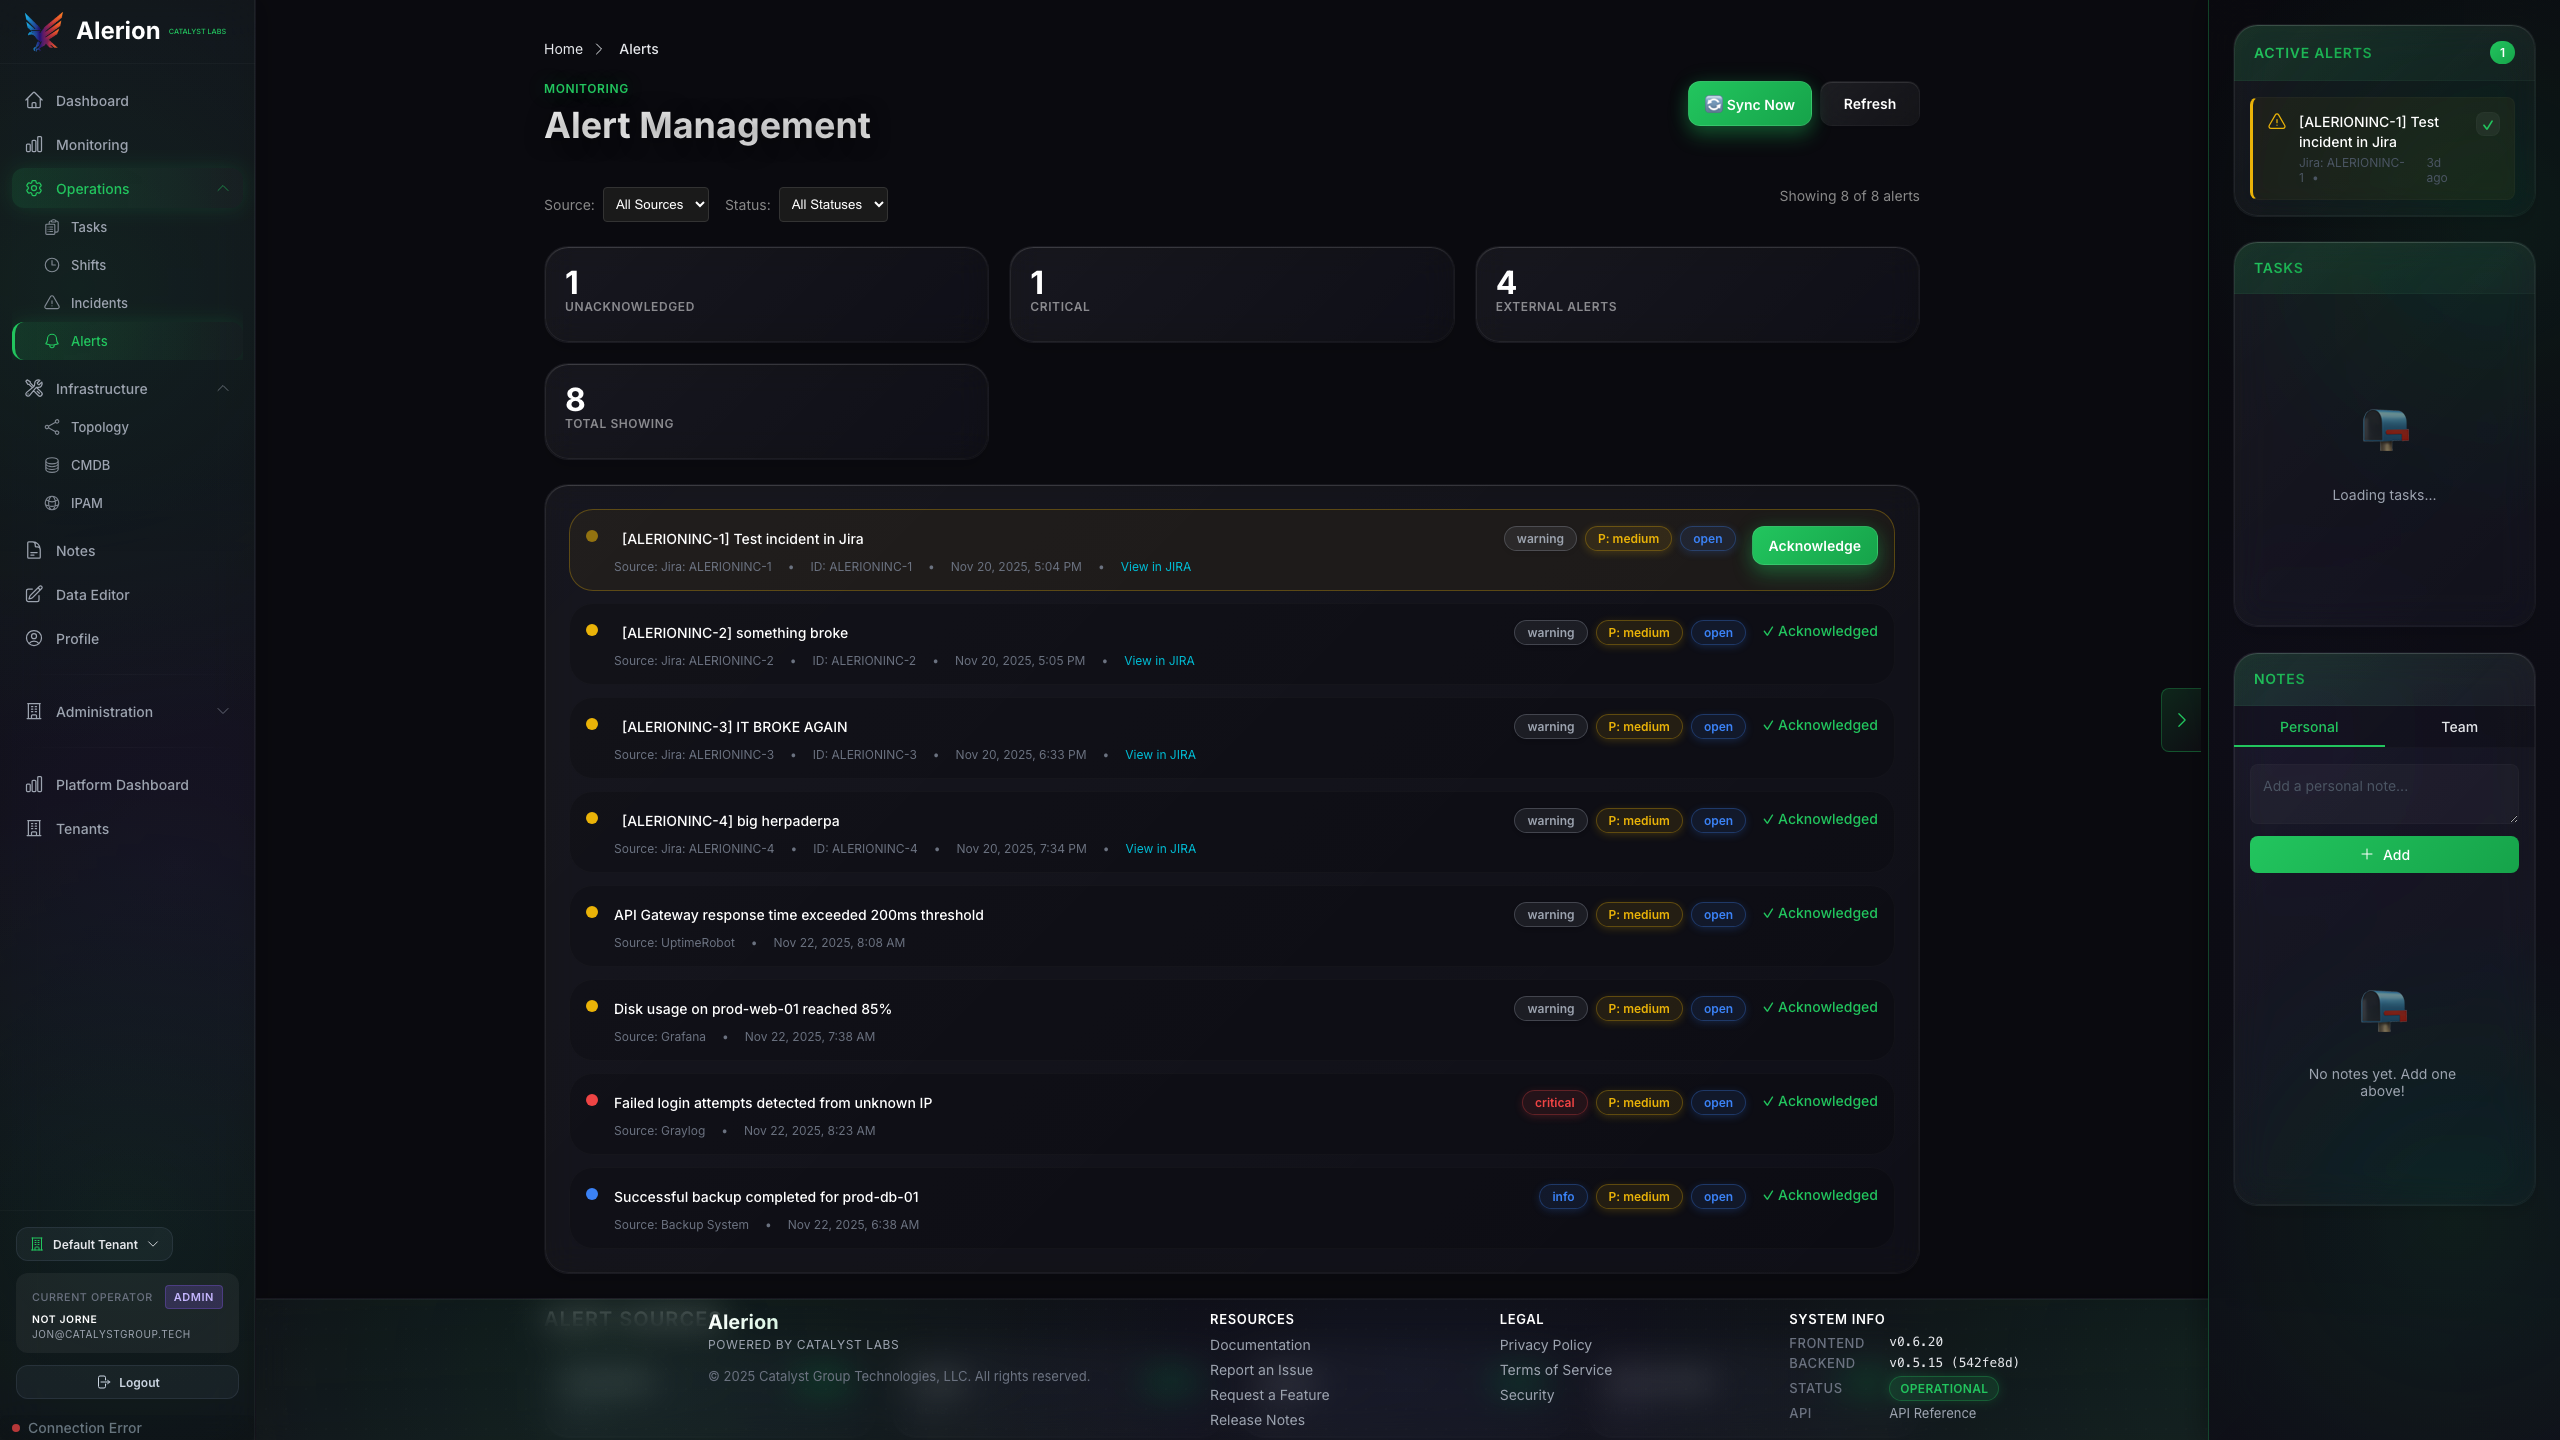Check off the ALERIONINC-1 active alert

tap(2487, 125)
